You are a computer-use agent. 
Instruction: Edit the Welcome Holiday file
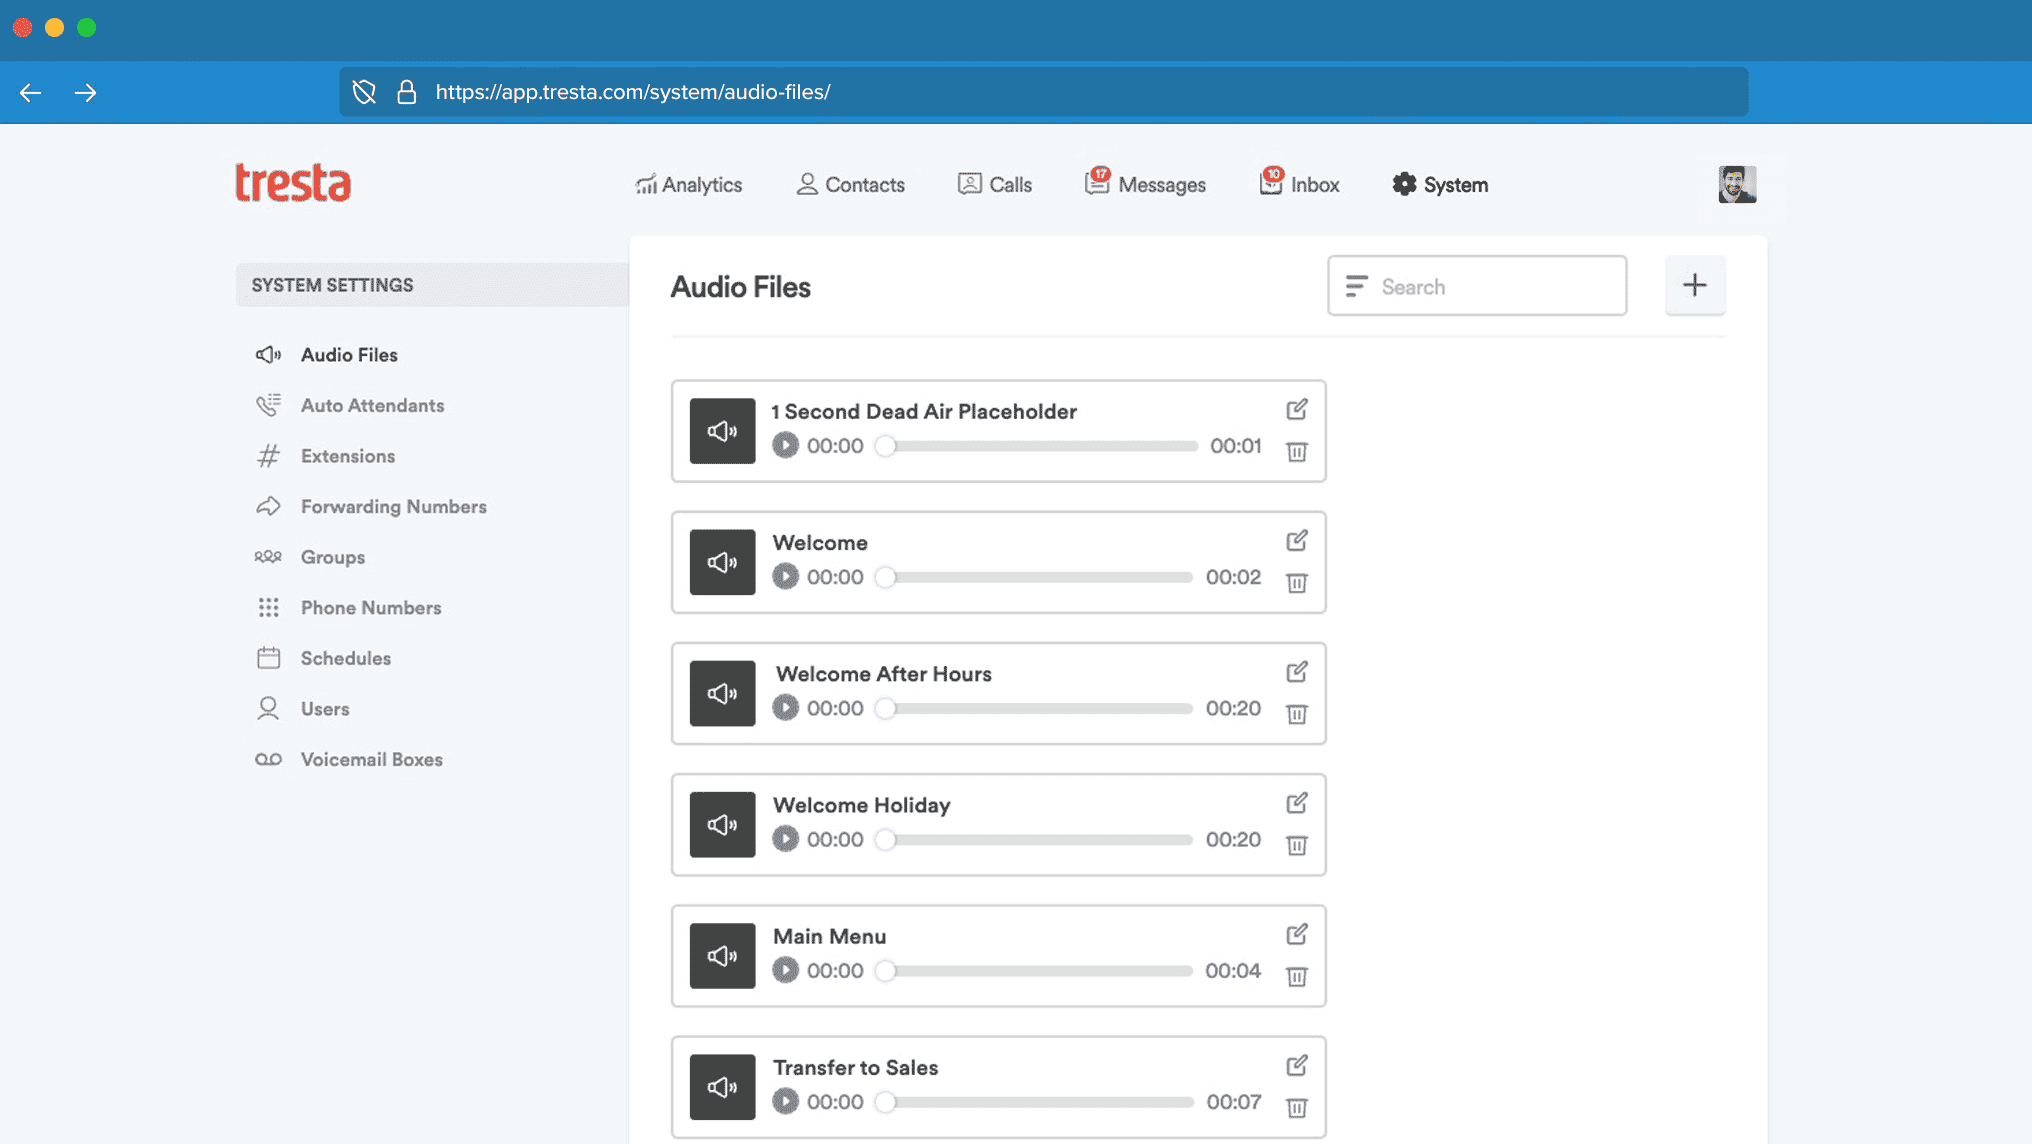pos(1297,802)
